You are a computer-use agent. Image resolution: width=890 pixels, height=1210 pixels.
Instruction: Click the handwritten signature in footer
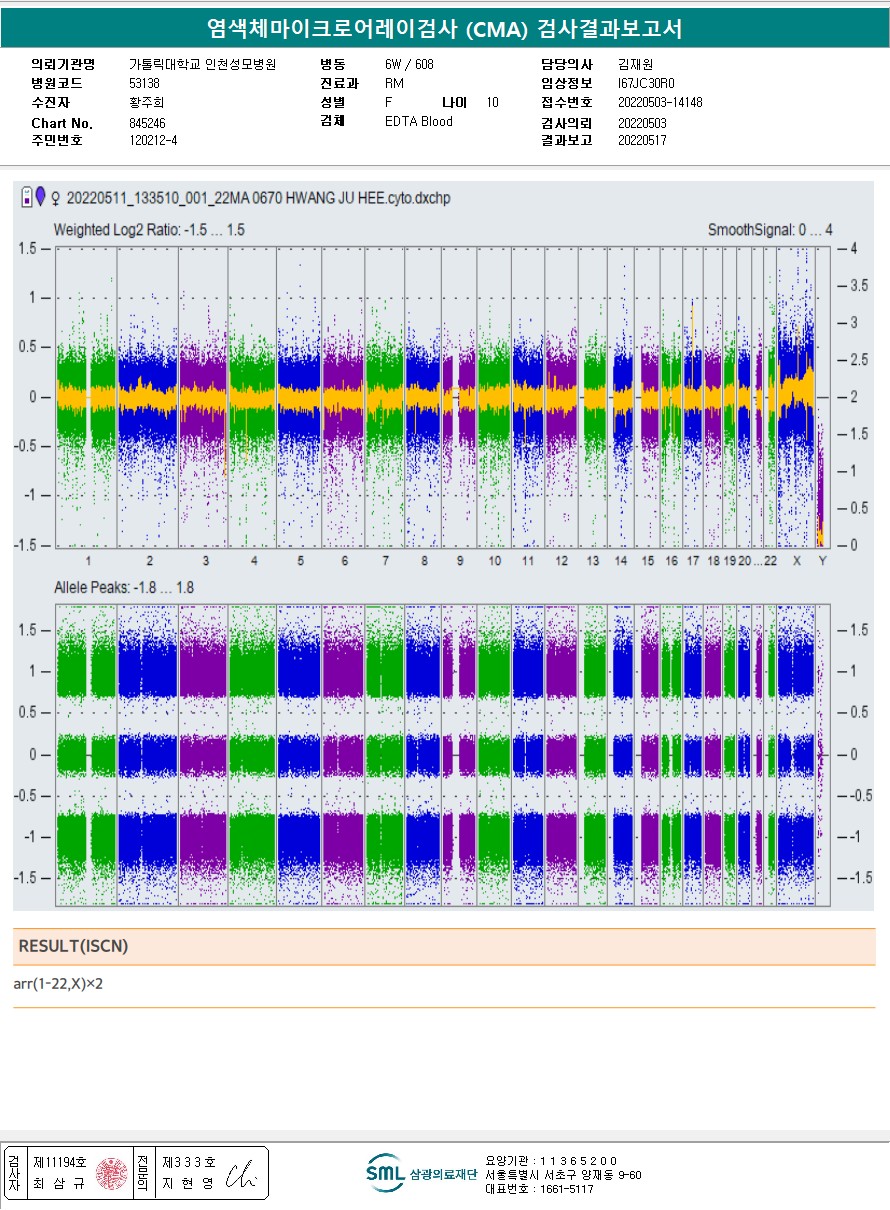241,1174
